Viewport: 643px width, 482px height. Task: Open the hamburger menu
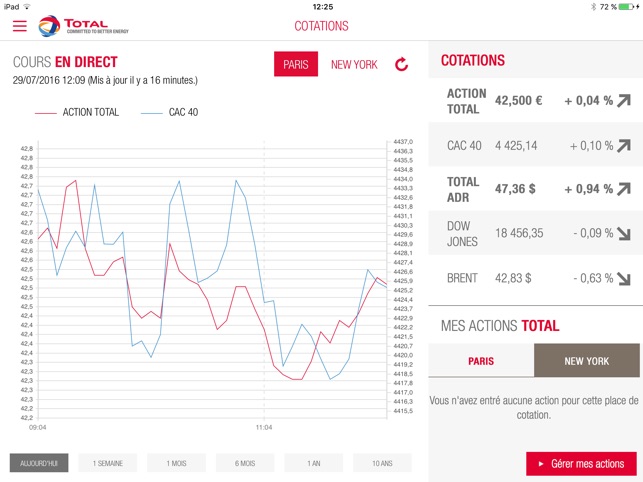[20, 26]
